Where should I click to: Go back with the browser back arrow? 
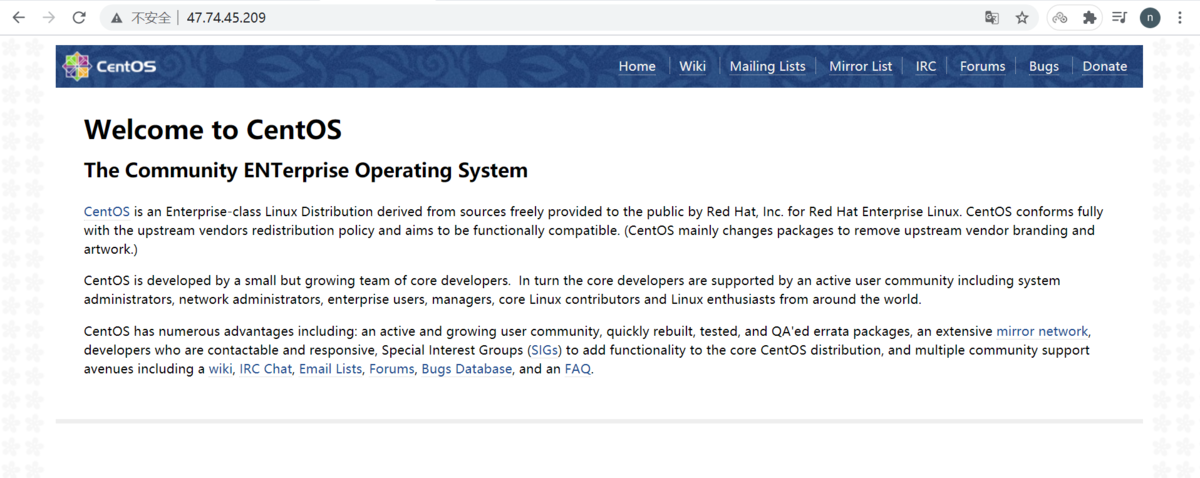[18, 18]
